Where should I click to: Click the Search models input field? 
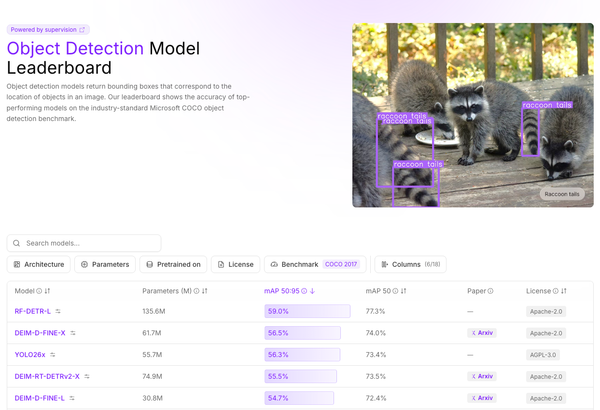84,243
